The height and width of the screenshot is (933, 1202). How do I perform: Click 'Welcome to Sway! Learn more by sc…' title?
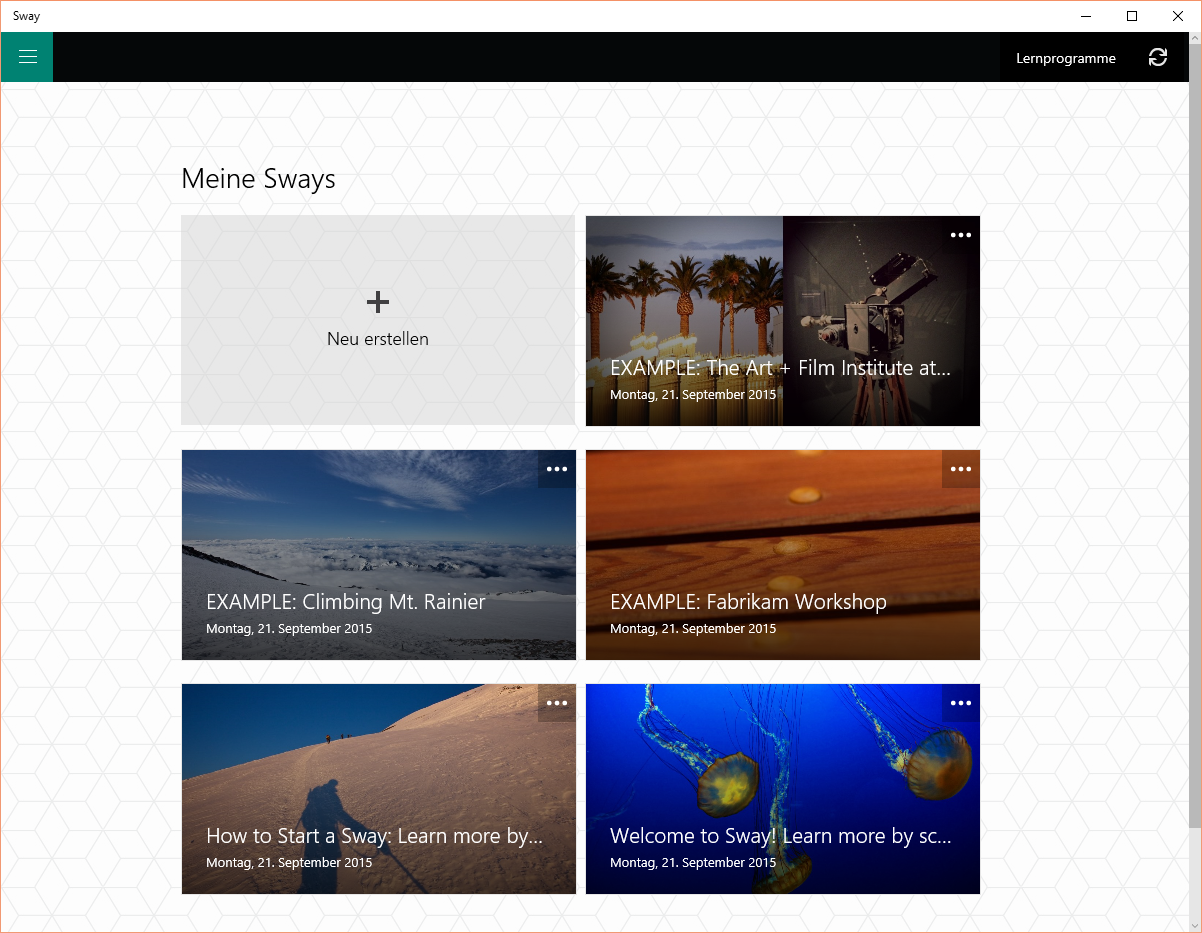pos(780,836)
